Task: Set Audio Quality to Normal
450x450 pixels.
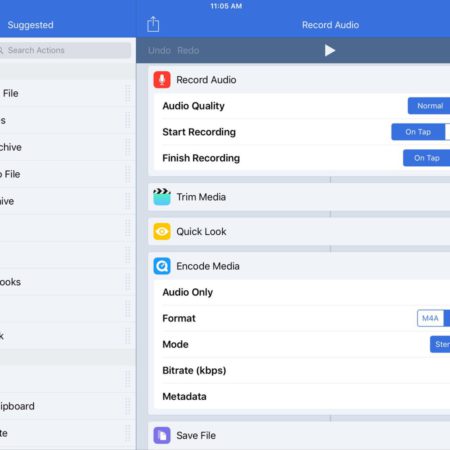Action: point(429,106)
